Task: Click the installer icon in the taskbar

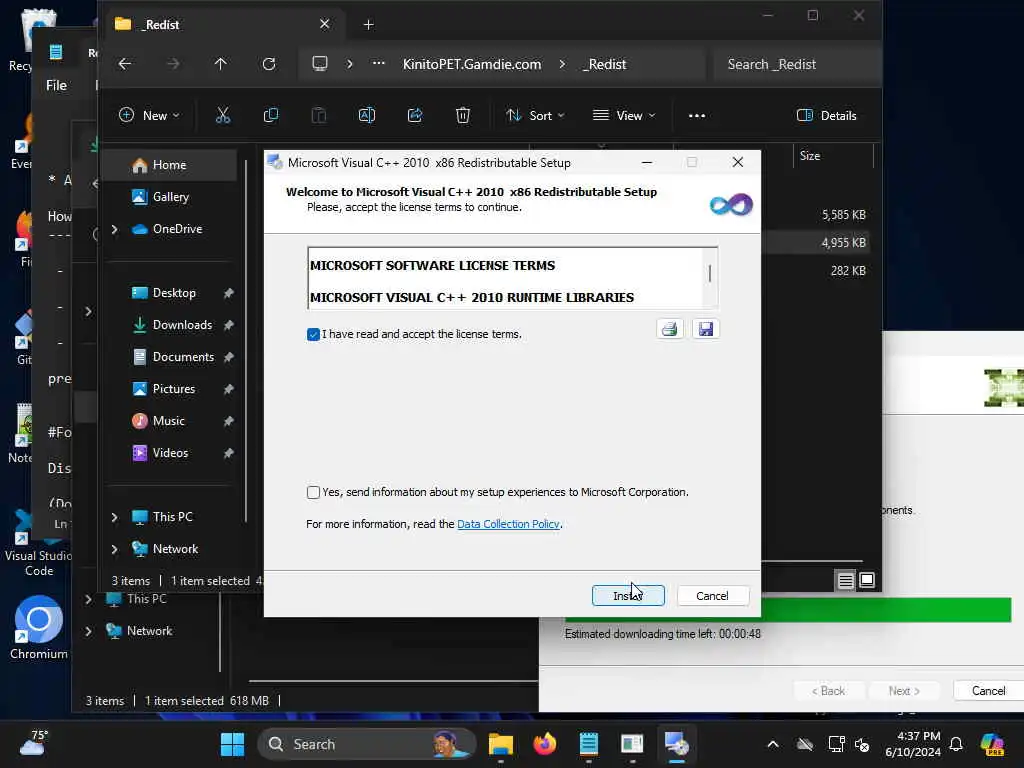Action: [677, 744]
